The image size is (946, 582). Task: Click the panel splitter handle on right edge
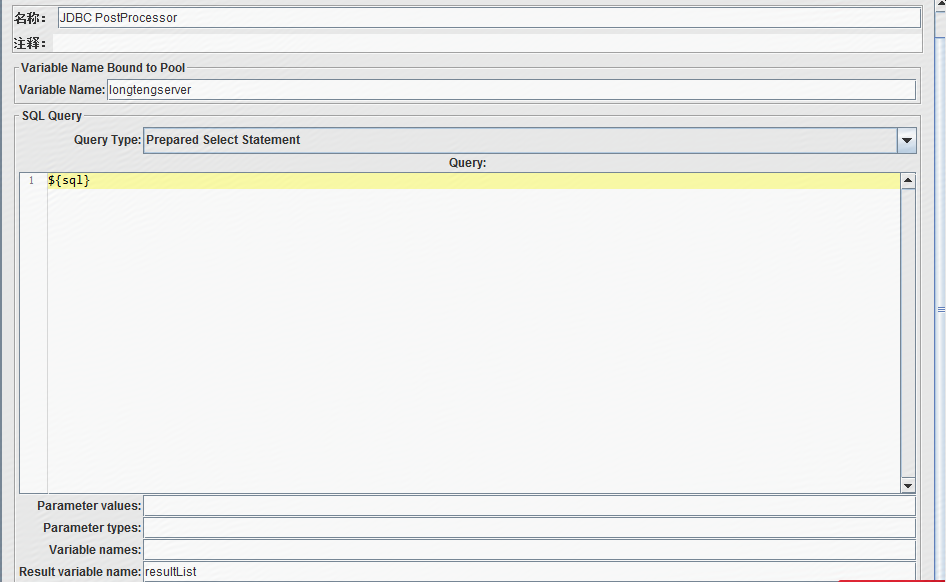941,309
